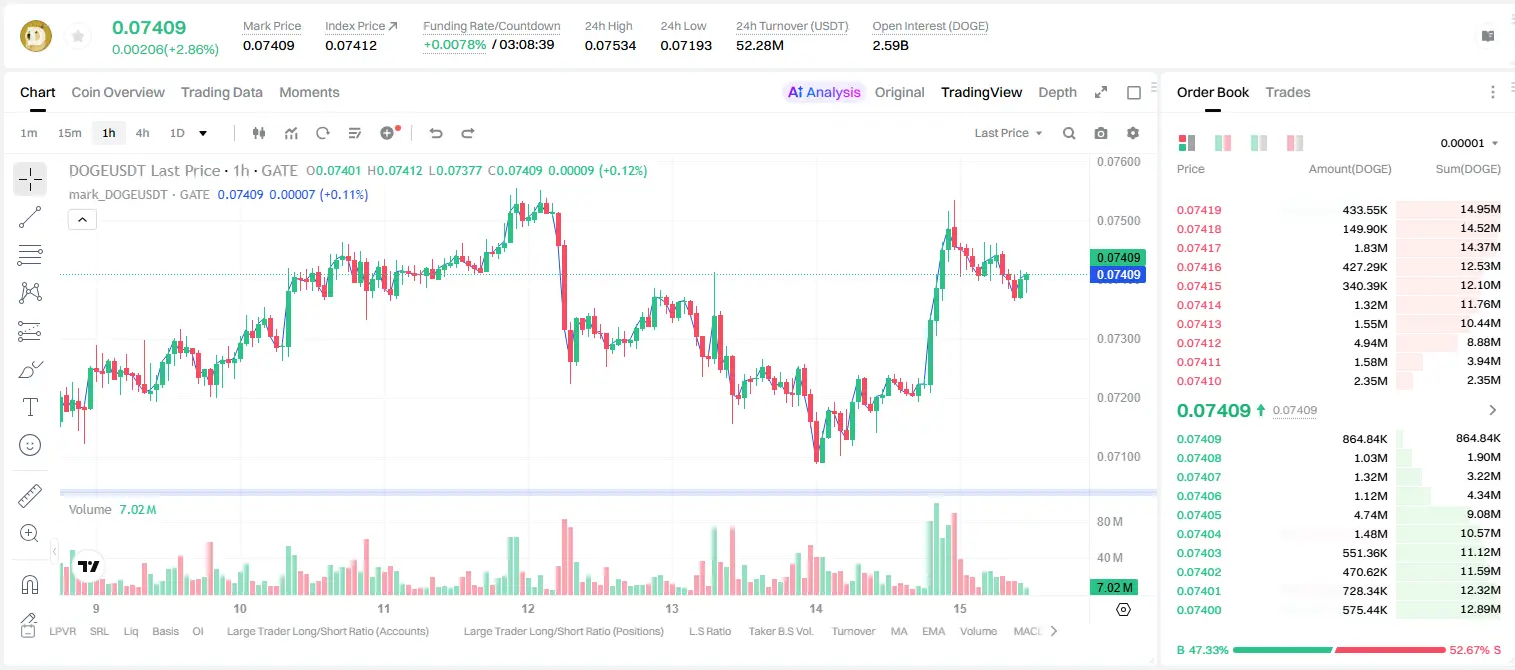
Task: Expand chart to fullscreen
Action: click(1101, 92)
